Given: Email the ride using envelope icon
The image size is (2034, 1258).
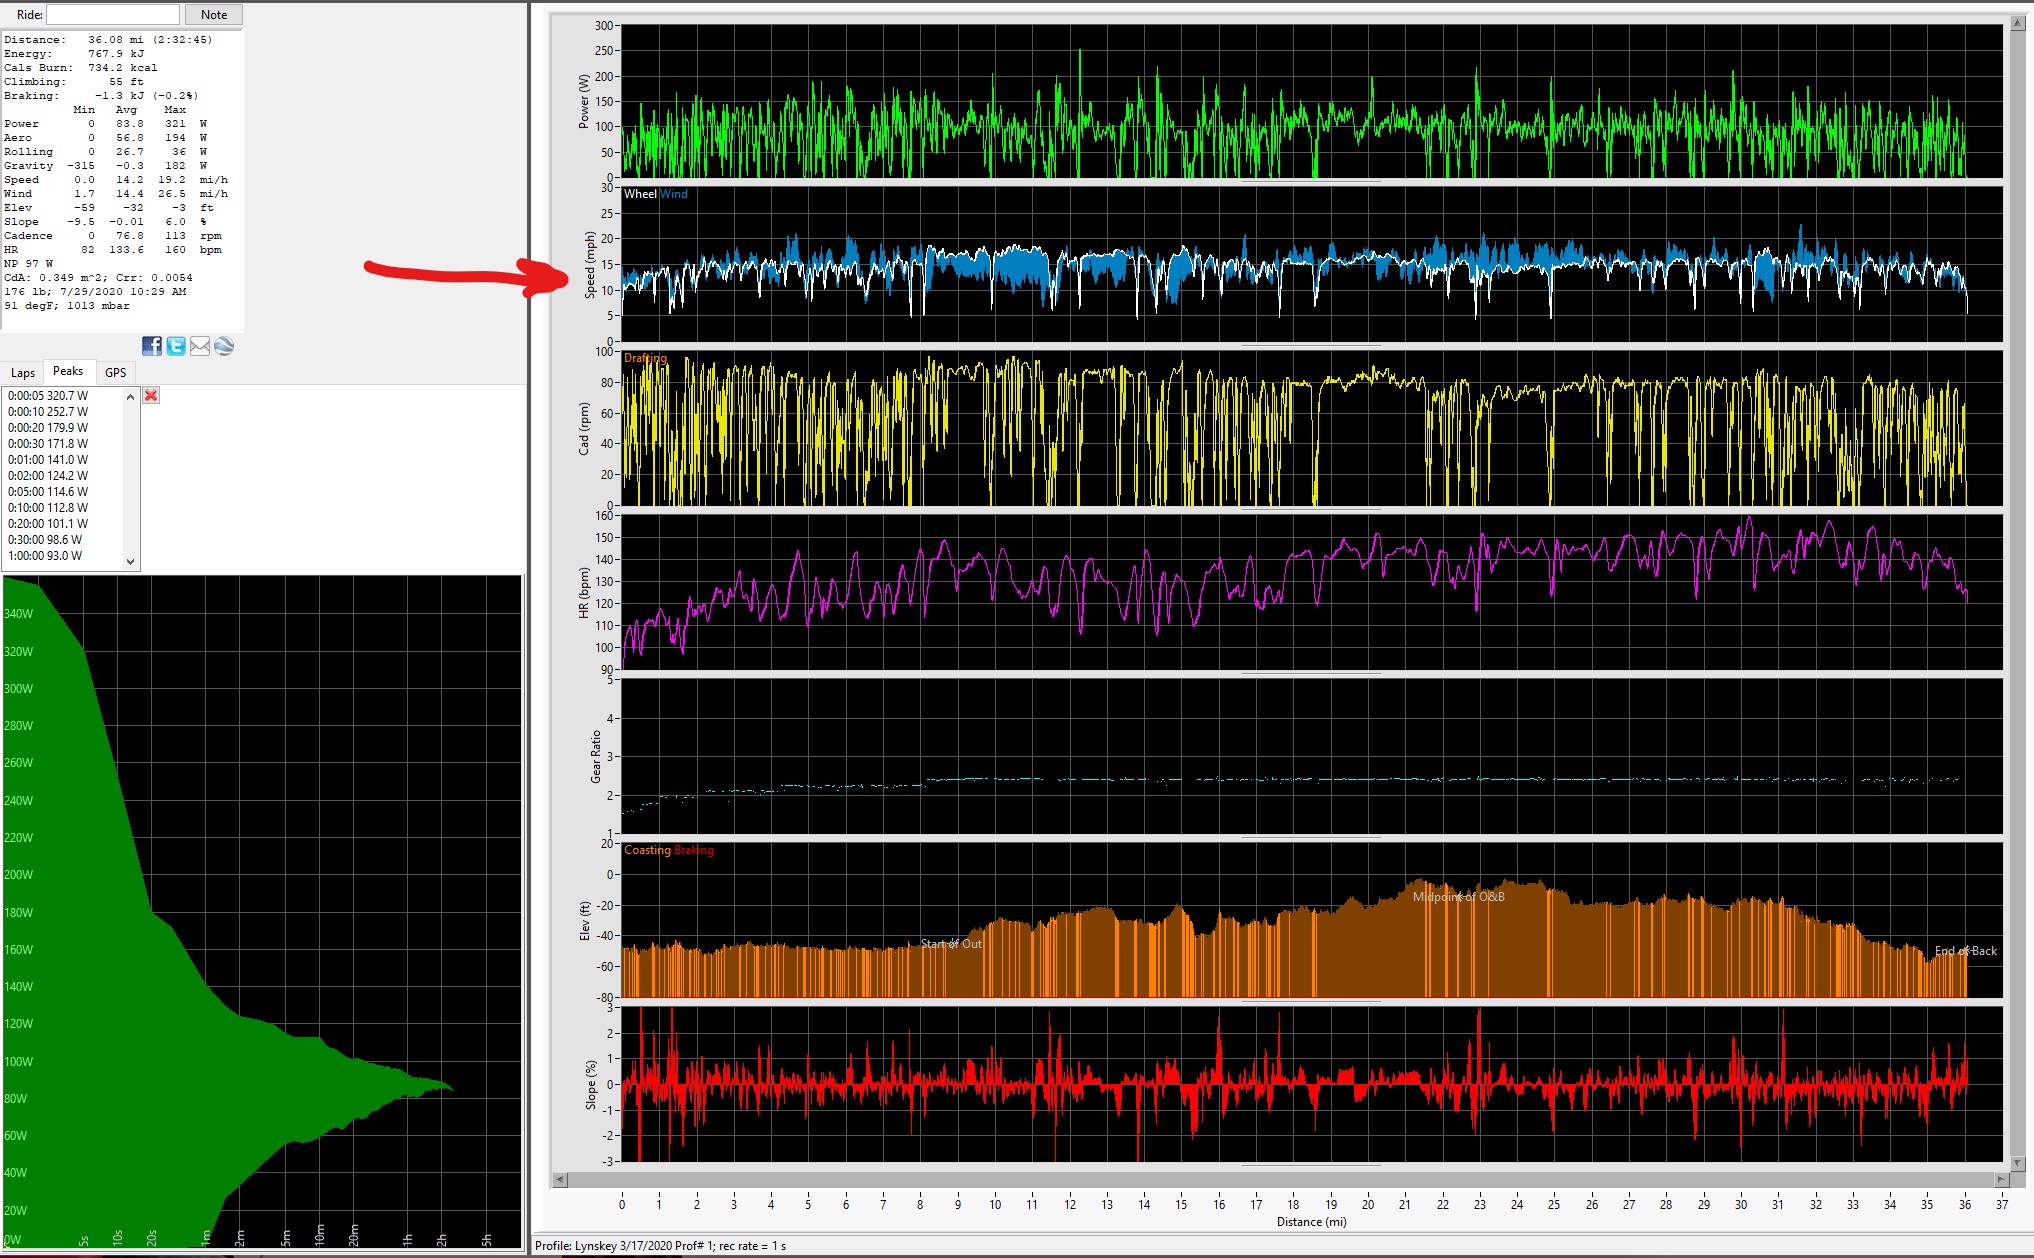Looking at the screenshot, I should click(200, 346).
